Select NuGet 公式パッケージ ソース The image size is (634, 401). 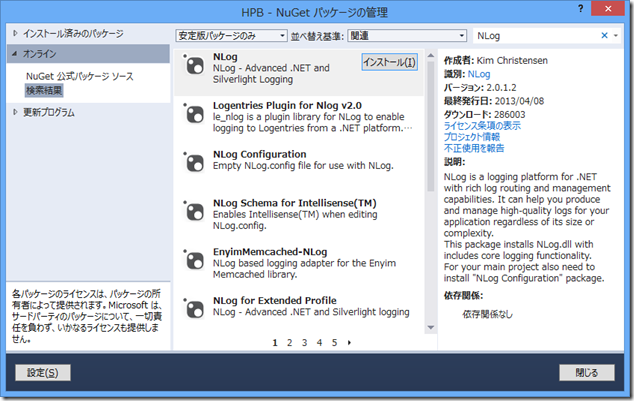pos(80,76)
